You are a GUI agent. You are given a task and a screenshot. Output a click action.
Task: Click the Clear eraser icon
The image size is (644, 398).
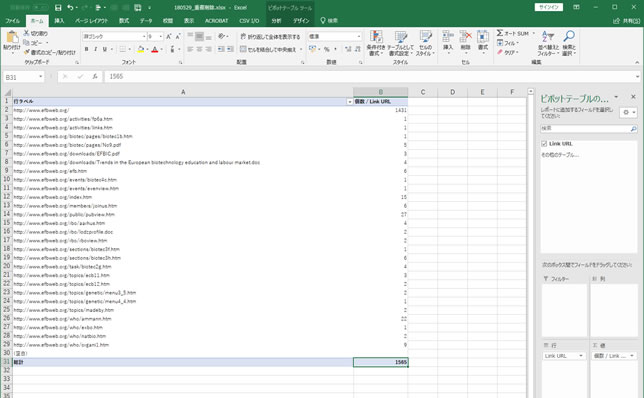click(500, 52)
